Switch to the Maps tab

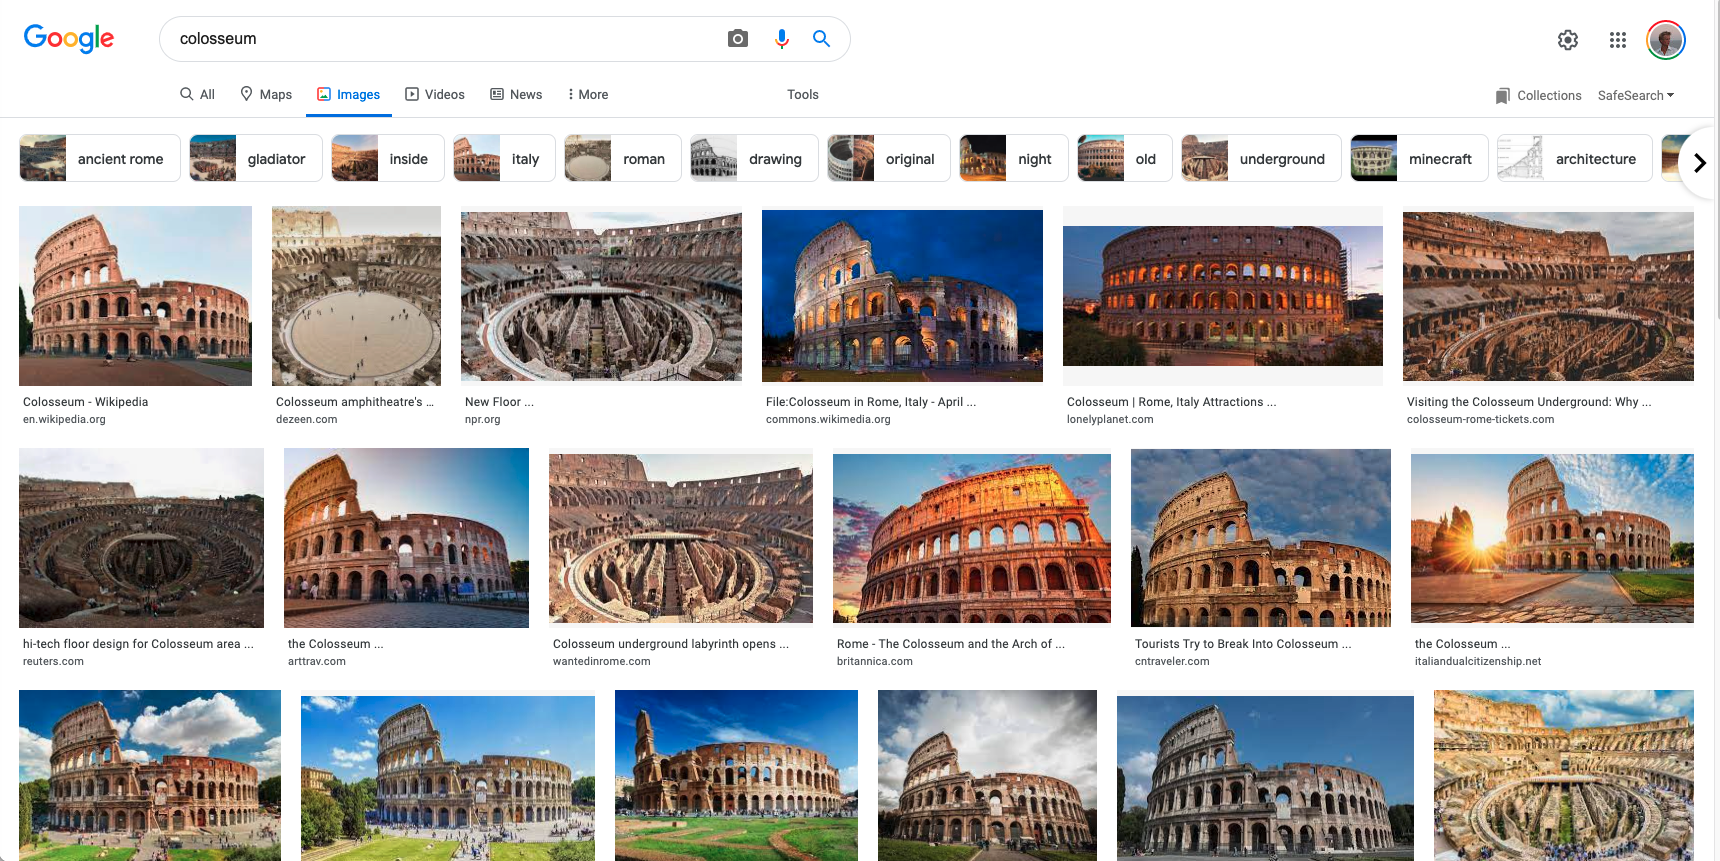tap(266, 95)
